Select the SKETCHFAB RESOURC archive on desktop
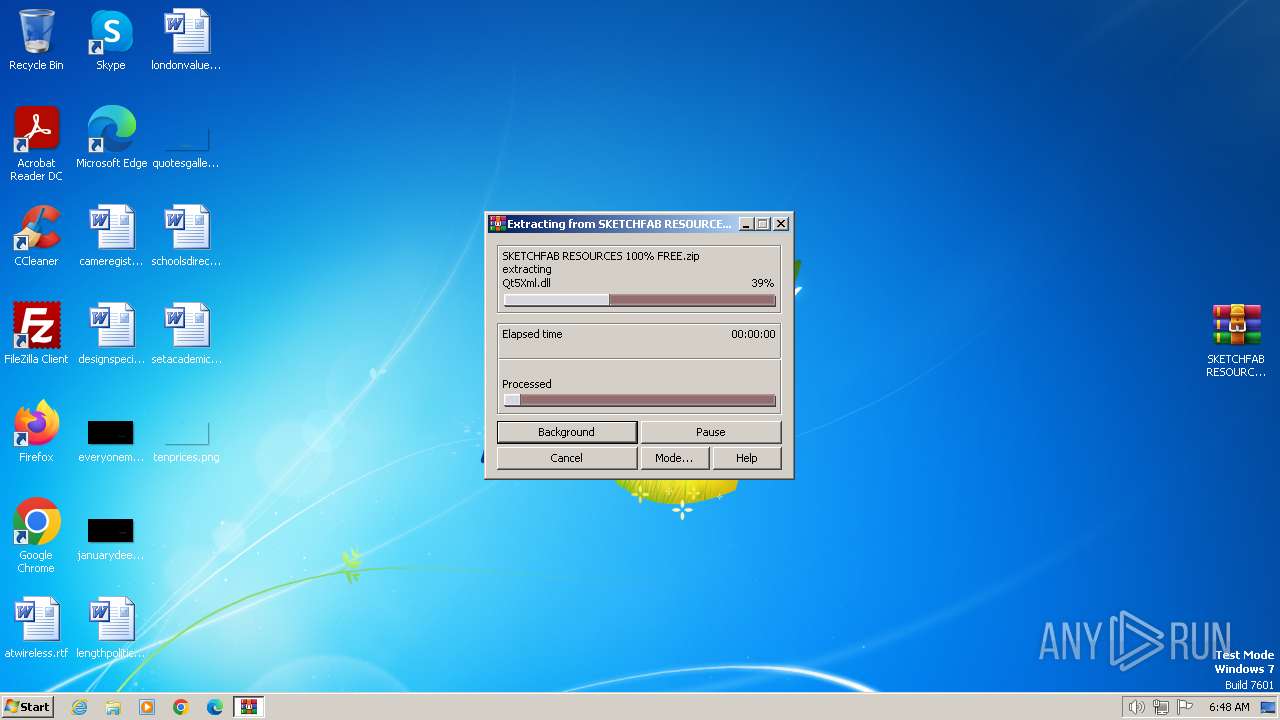The image size is (1280, 720). 1236,340
